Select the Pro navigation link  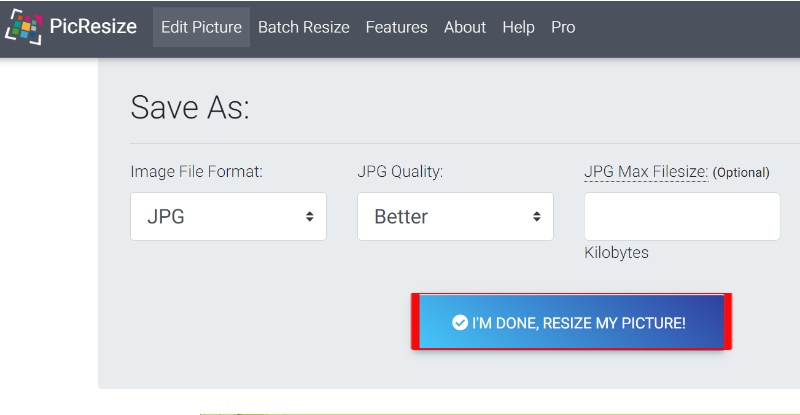563,27
